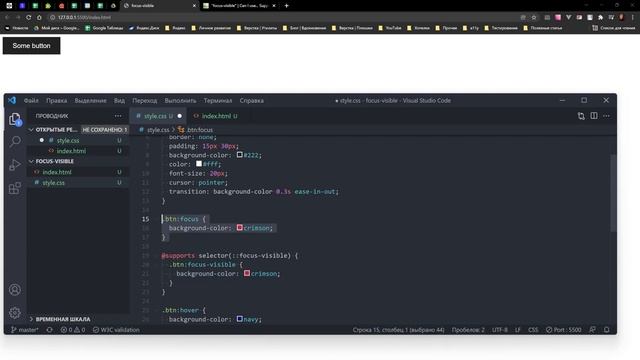Open the Help (Справка) menu
This screenshot has height=360, width=640.
251,100
